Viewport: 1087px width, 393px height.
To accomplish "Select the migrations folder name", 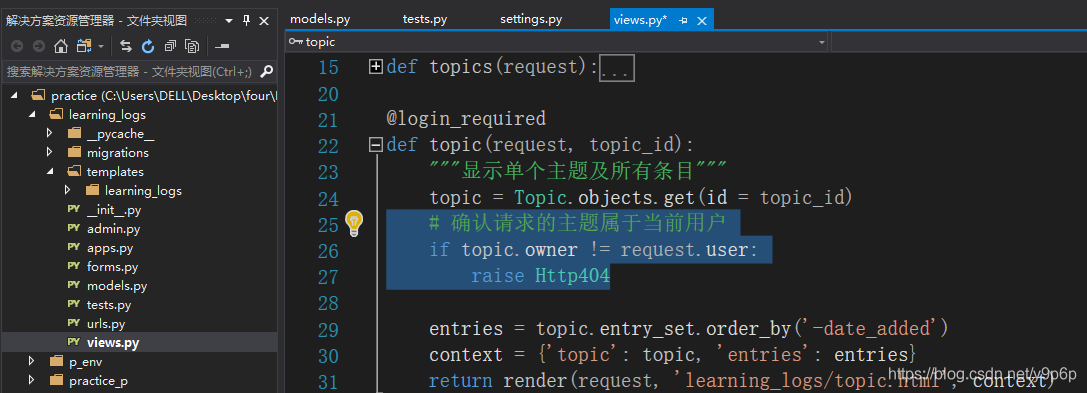I will [x=117, y=152].
